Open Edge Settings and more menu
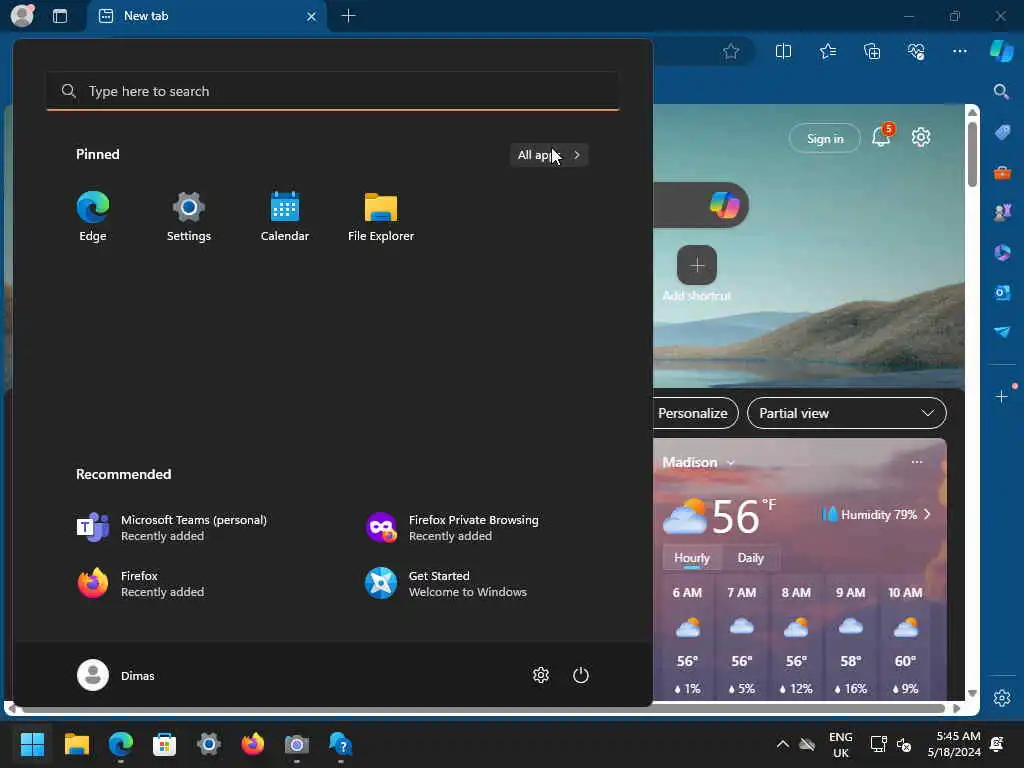The width and height of the screenshot is (1024, 768). coord(959,51)
